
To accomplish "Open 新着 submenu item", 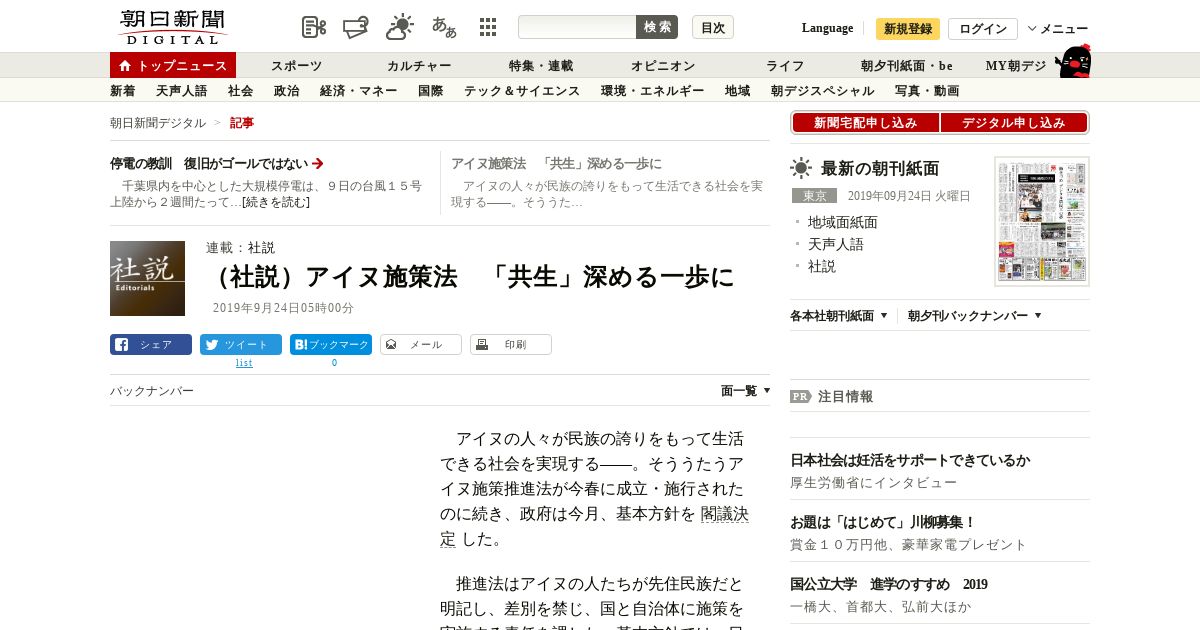I will pyautogui.click(x=123, y=91).
